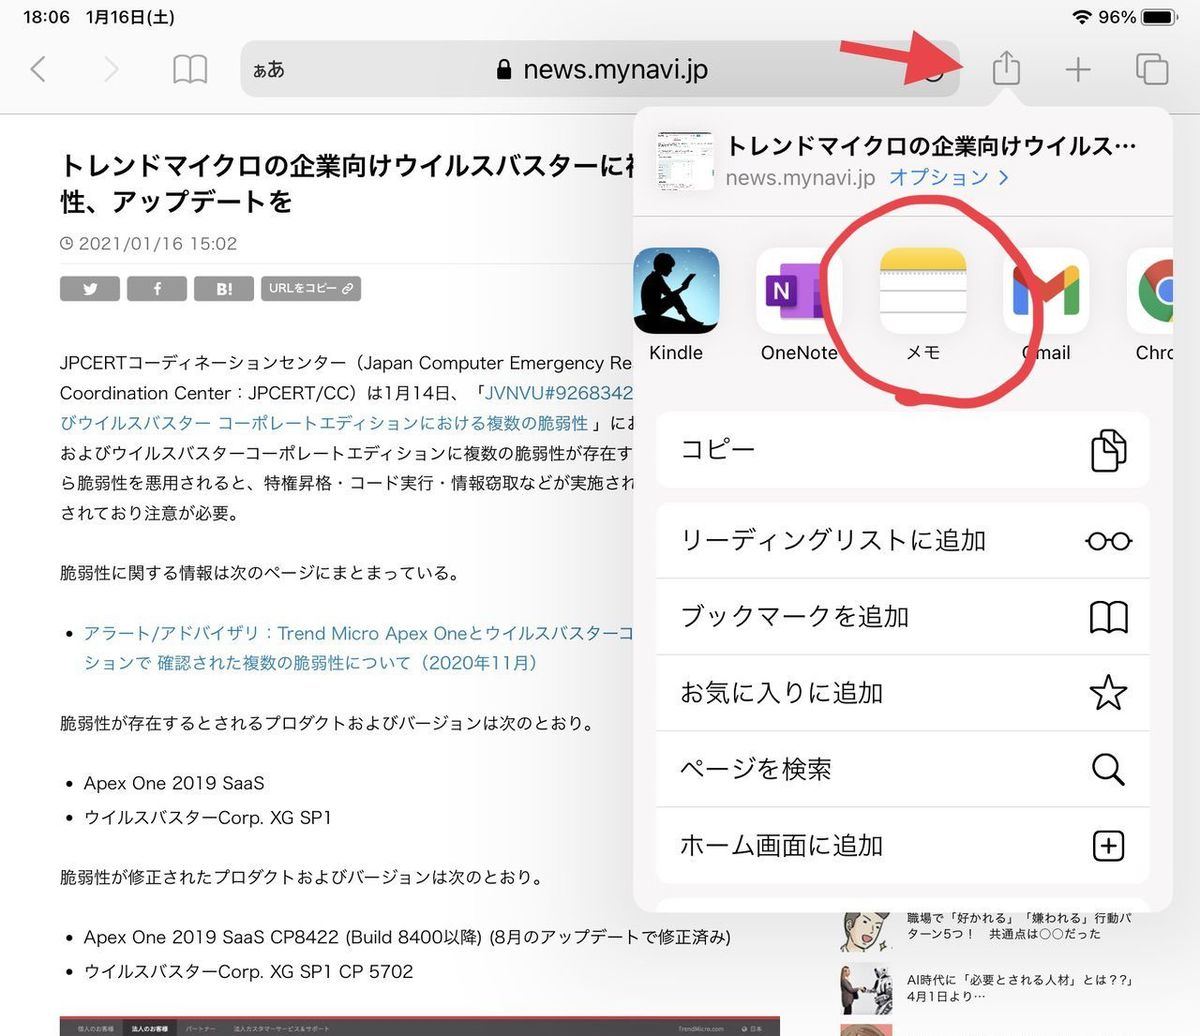Tap the Apex One 2019 SaaS bullet text
1200x1036 pixels.
click(174, 783)
